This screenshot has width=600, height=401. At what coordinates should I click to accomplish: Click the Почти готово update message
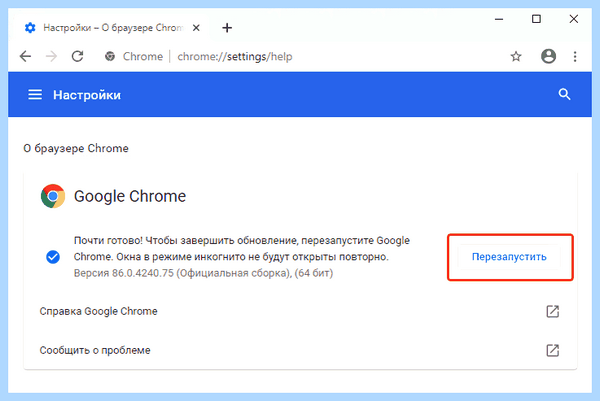coord(242,249)
